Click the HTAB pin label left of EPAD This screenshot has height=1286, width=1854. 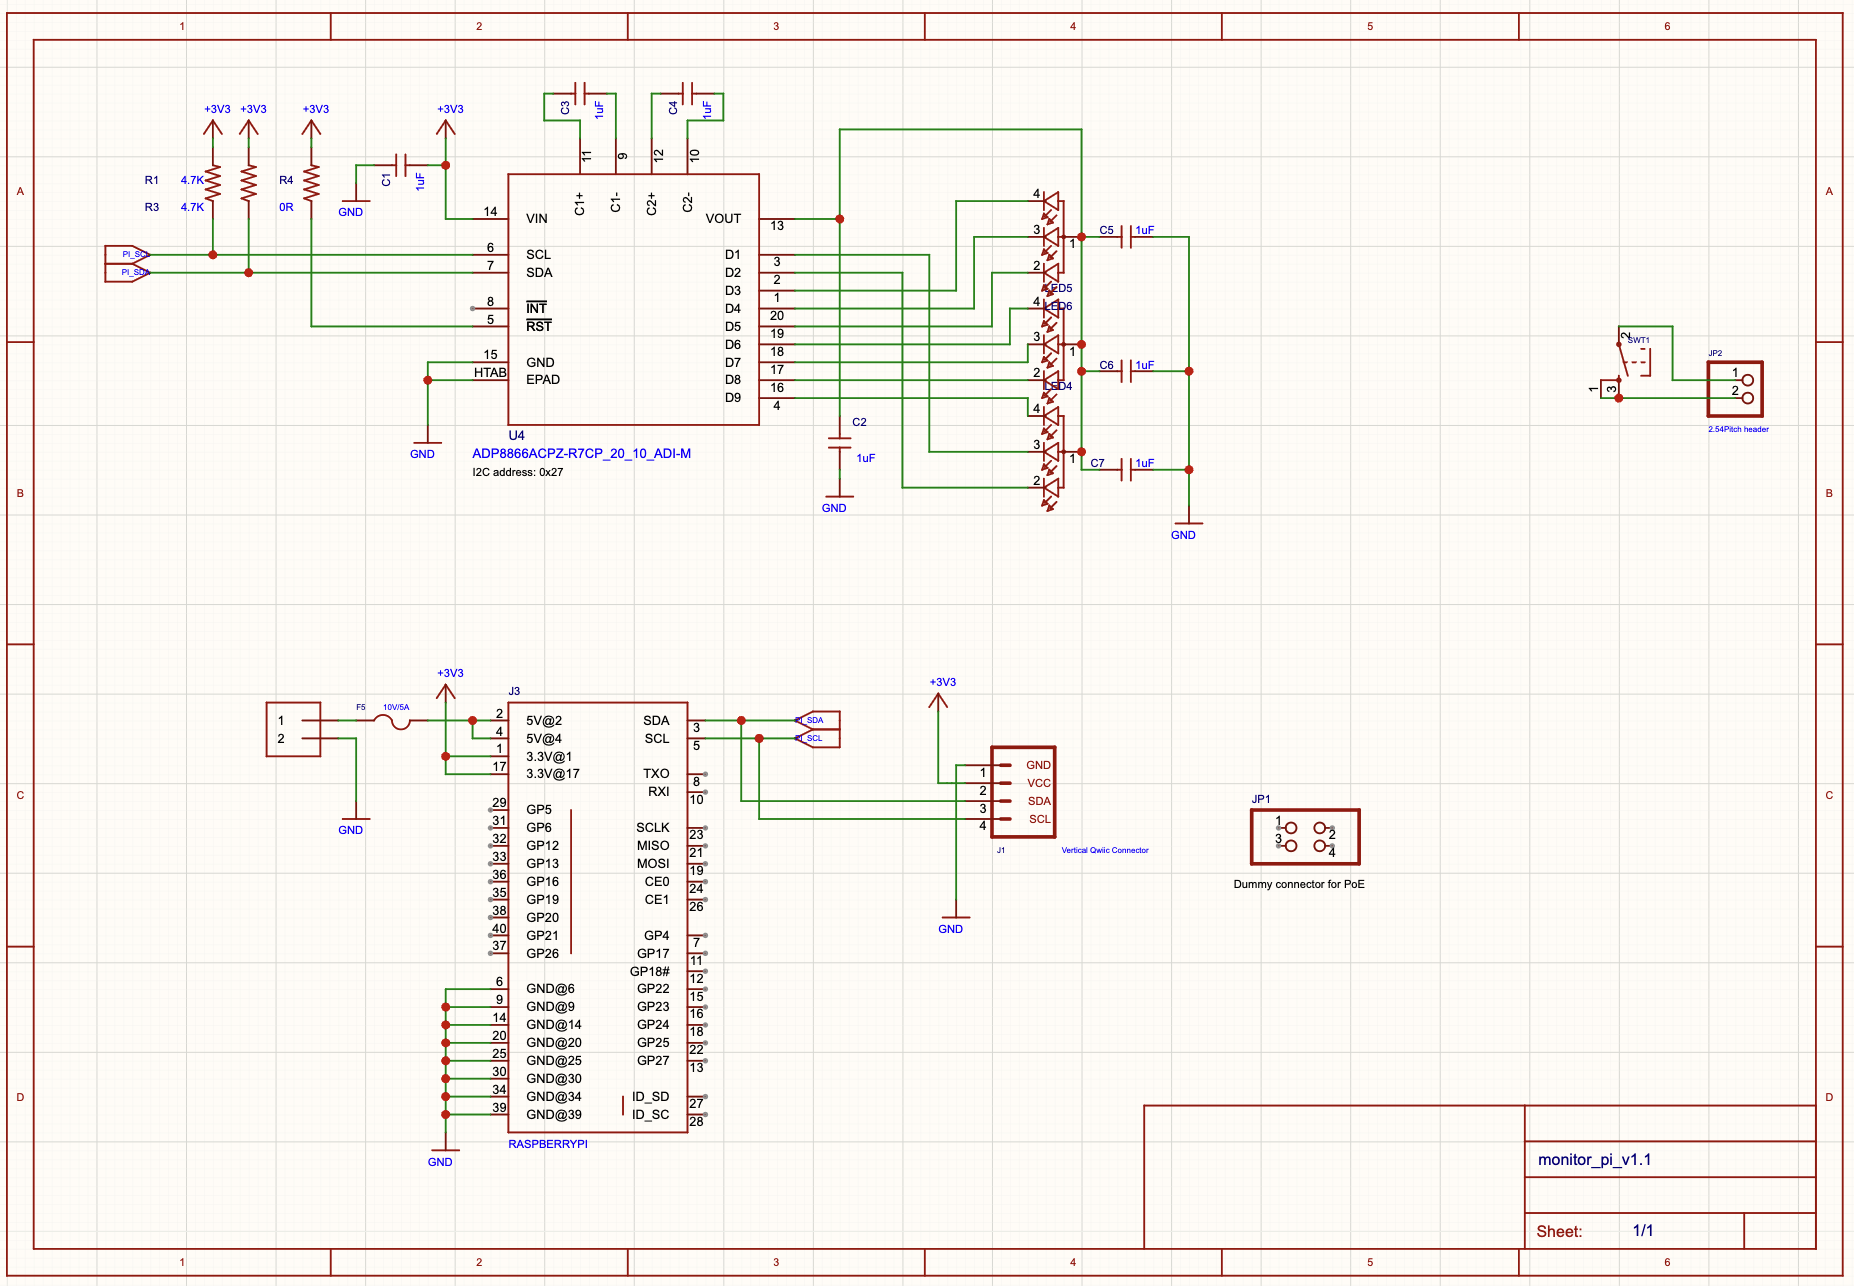[x=490, y=373]
